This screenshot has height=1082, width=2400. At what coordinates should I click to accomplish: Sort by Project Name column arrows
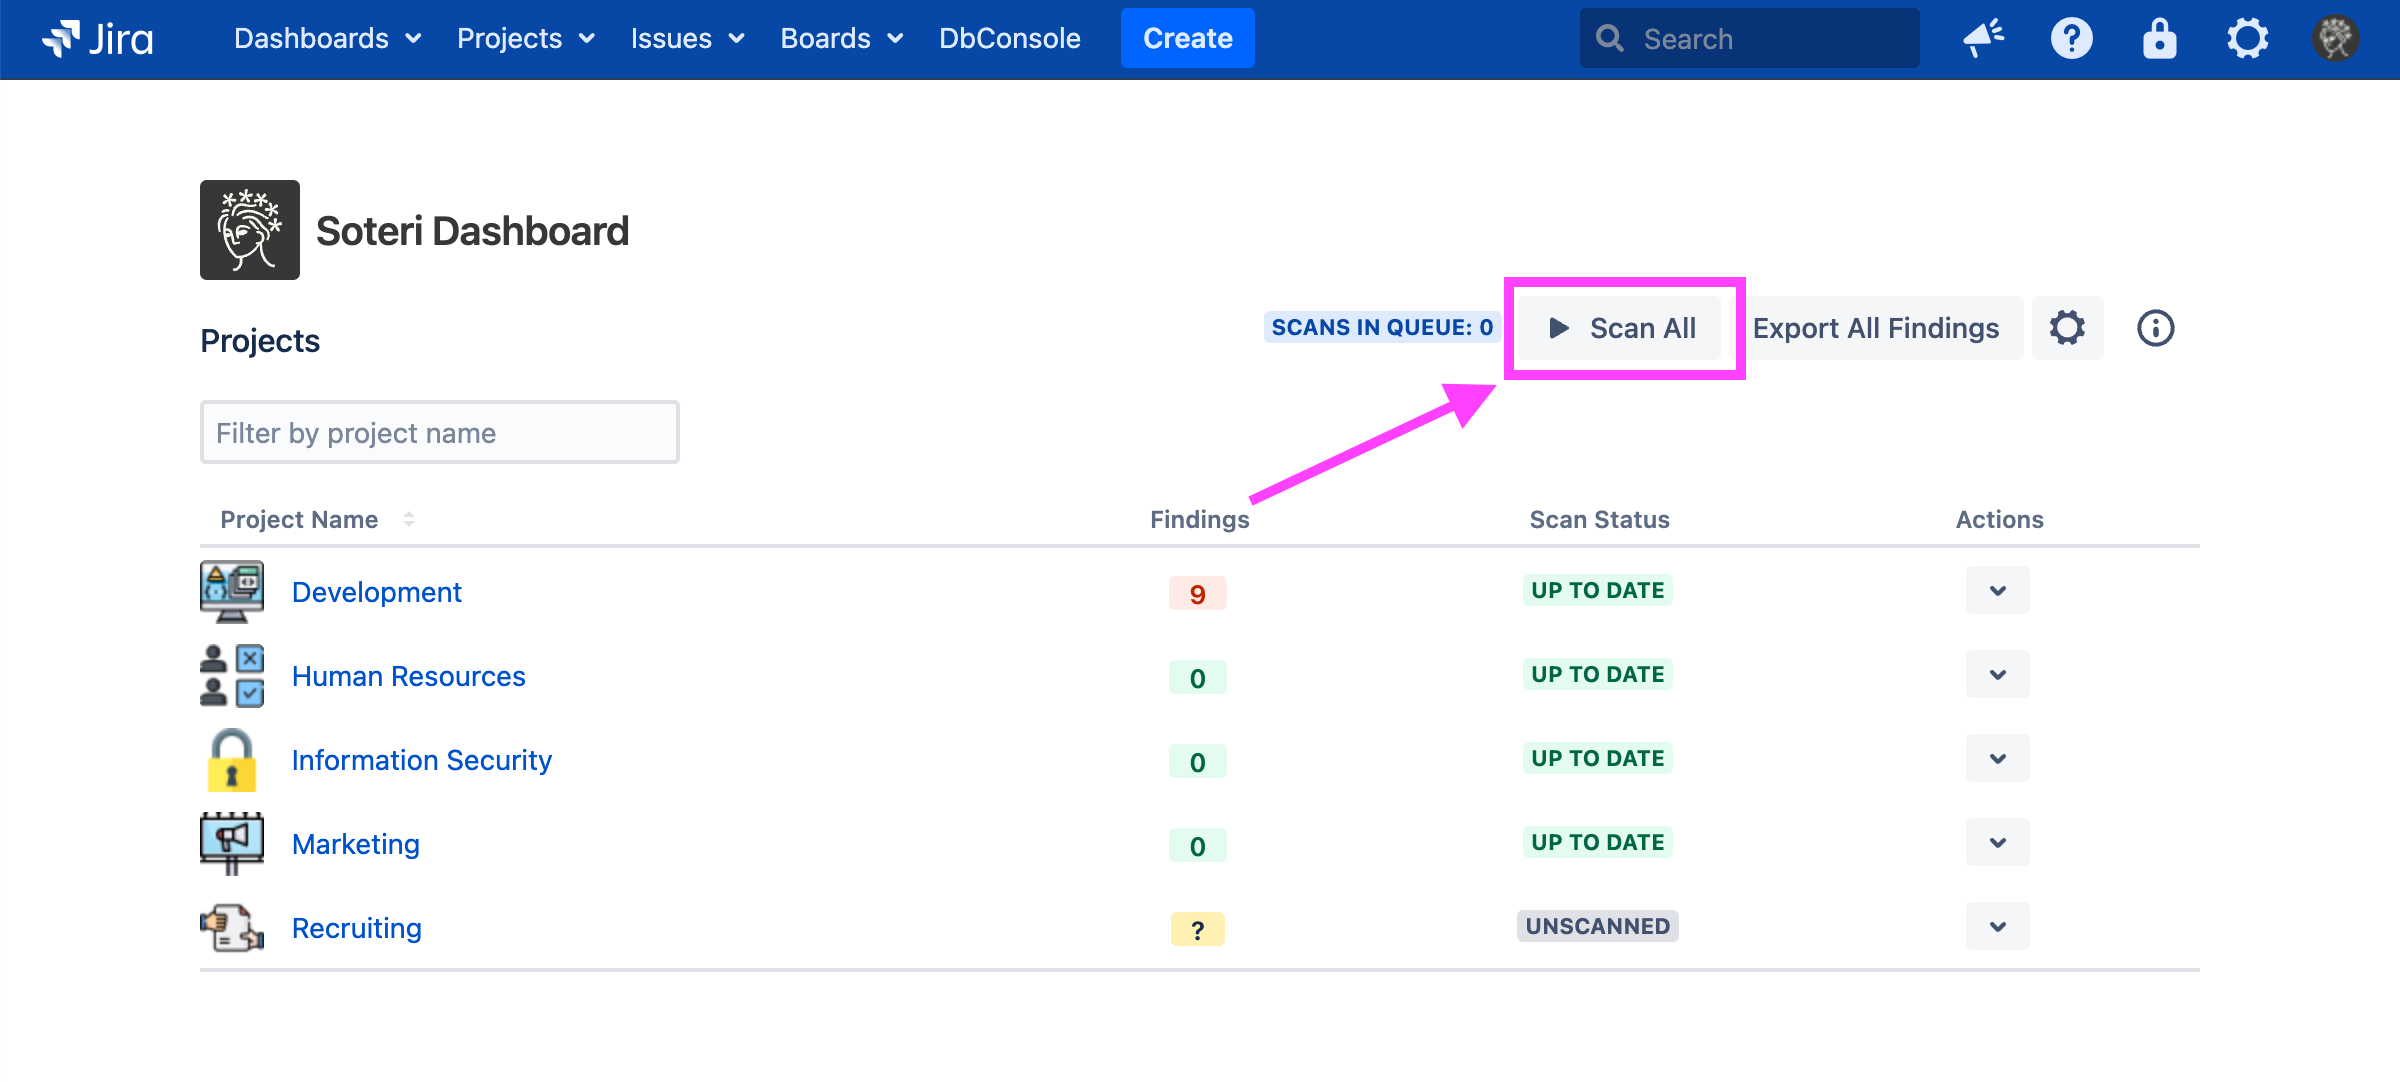(x=408, y=519)
